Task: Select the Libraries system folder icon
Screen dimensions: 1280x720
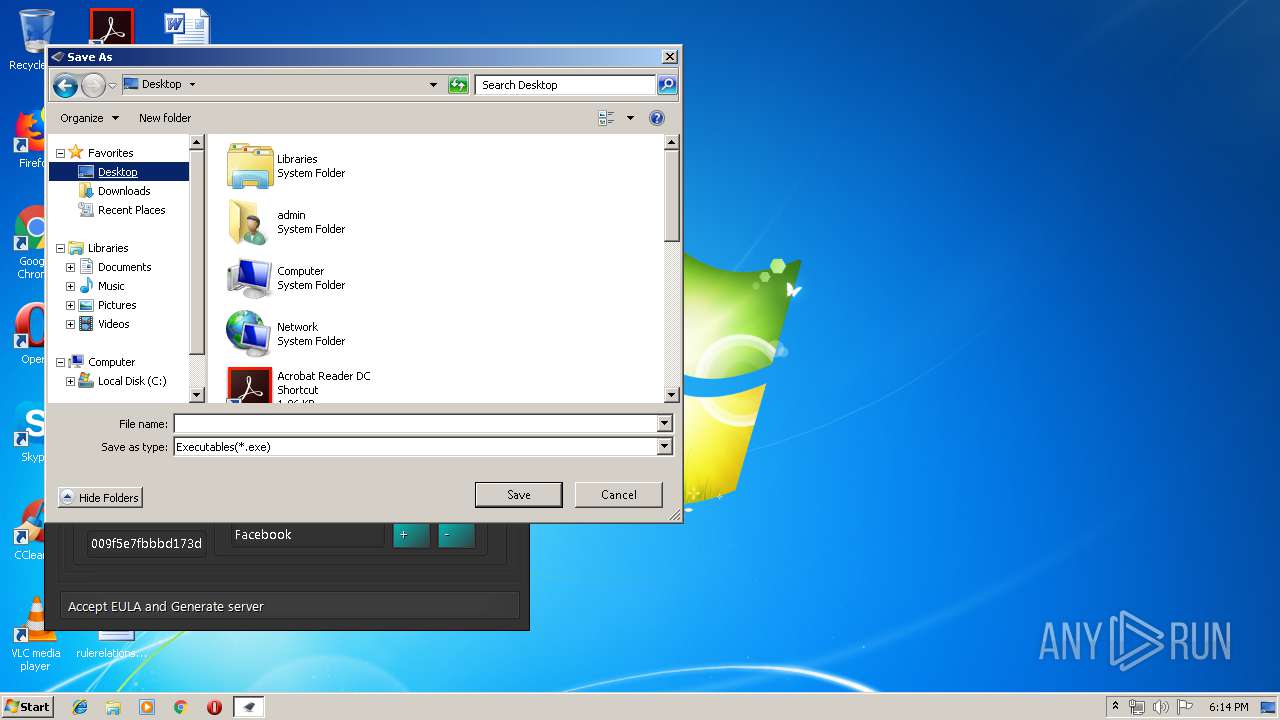Action: click(250, 166)
